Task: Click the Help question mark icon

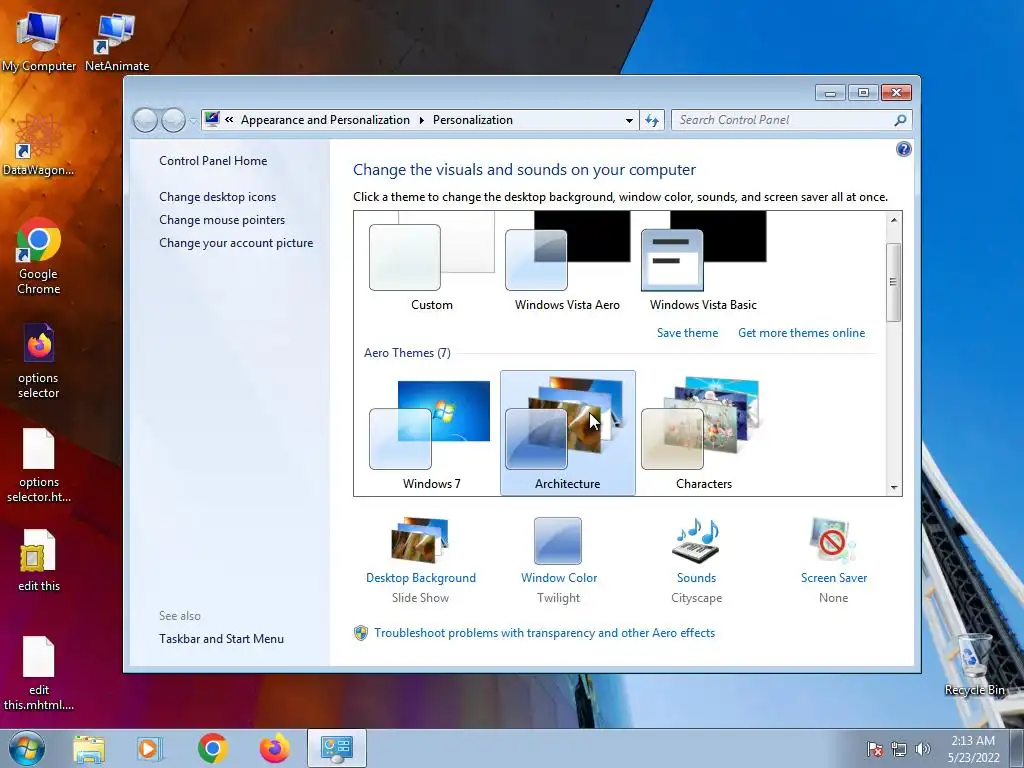Action: coord(903,150)
